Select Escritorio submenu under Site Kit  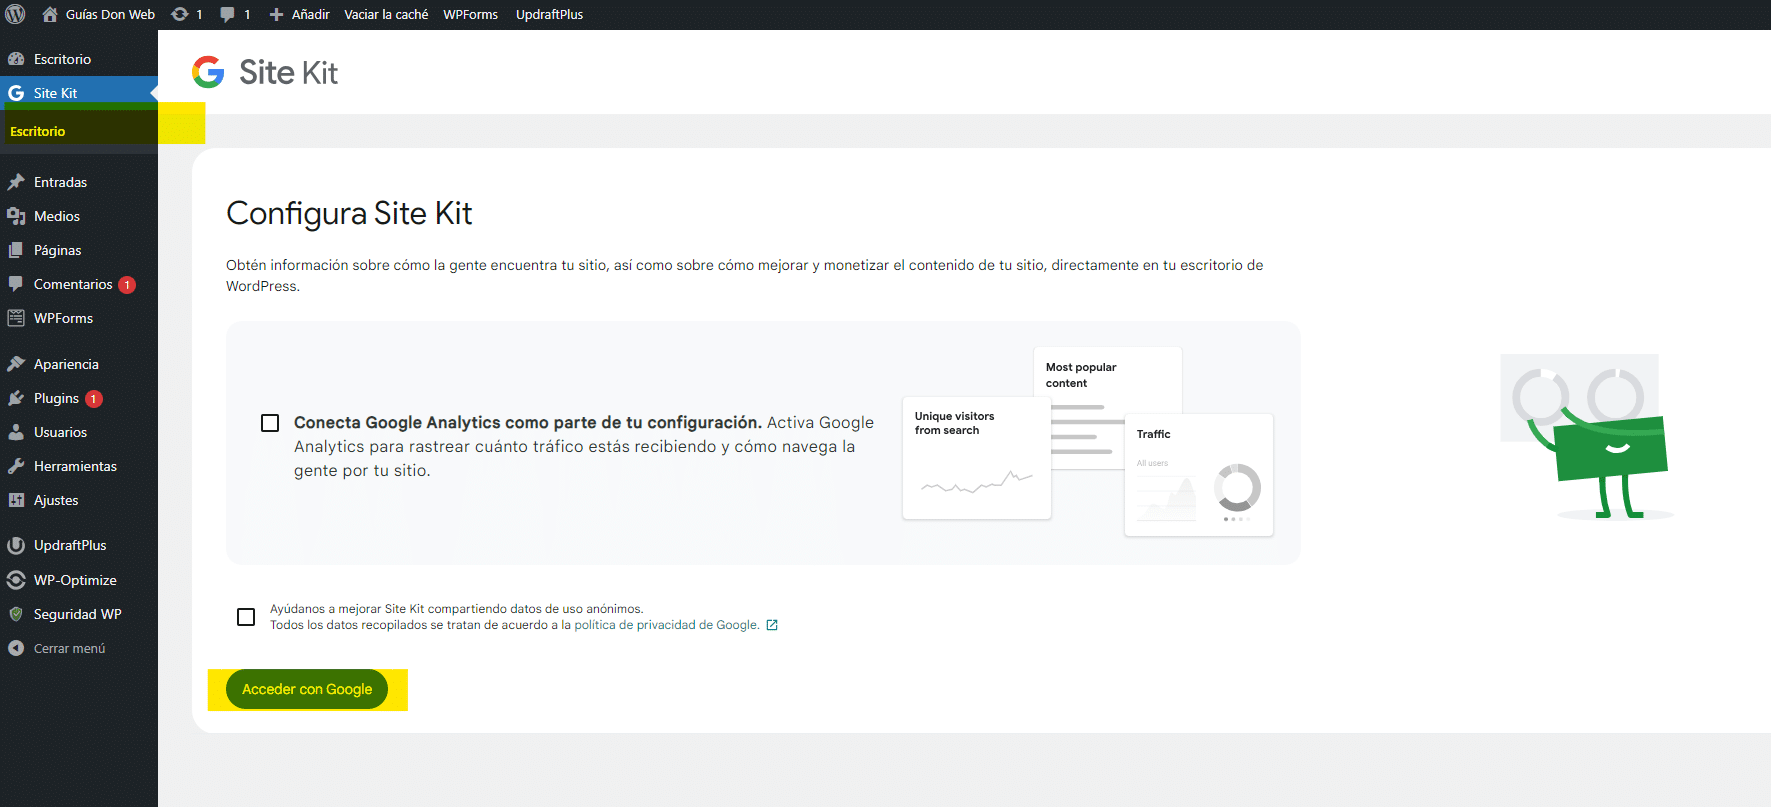(x=38, y=131)
